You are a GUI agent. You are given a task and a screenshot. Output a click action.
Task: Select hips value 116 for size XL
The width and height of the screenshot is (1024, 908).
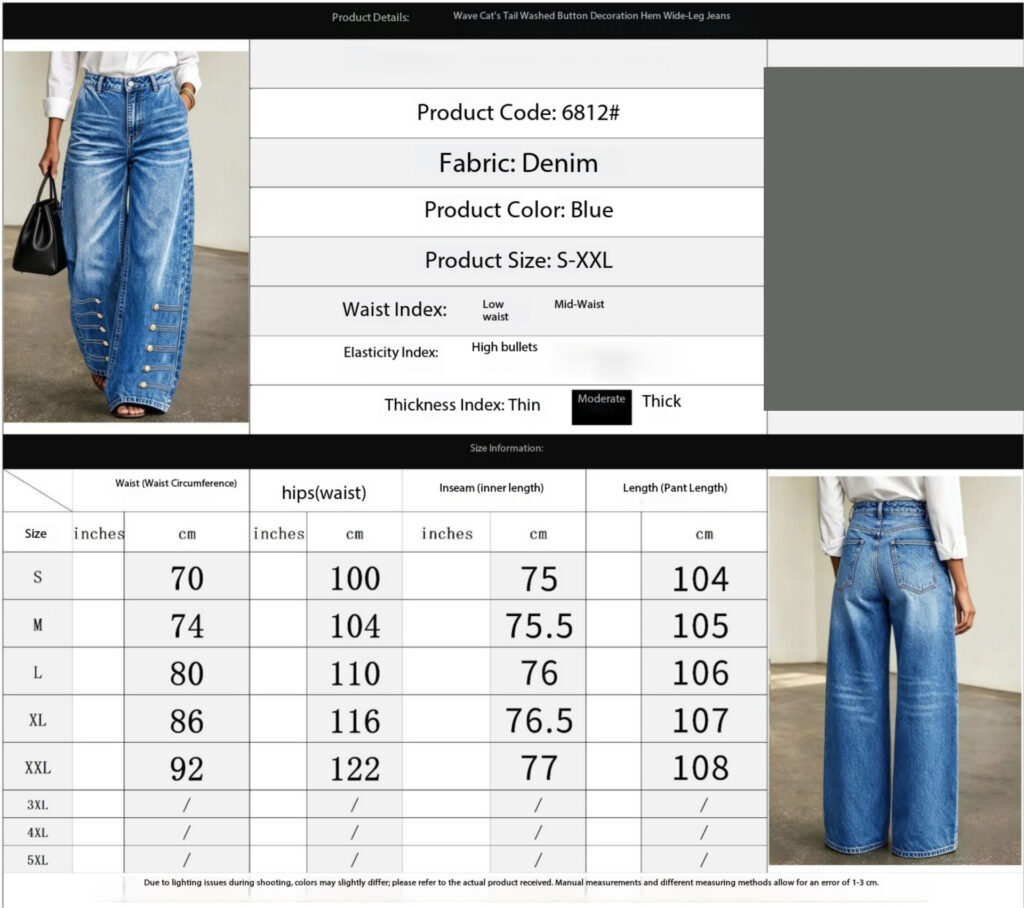coord(355,721)
